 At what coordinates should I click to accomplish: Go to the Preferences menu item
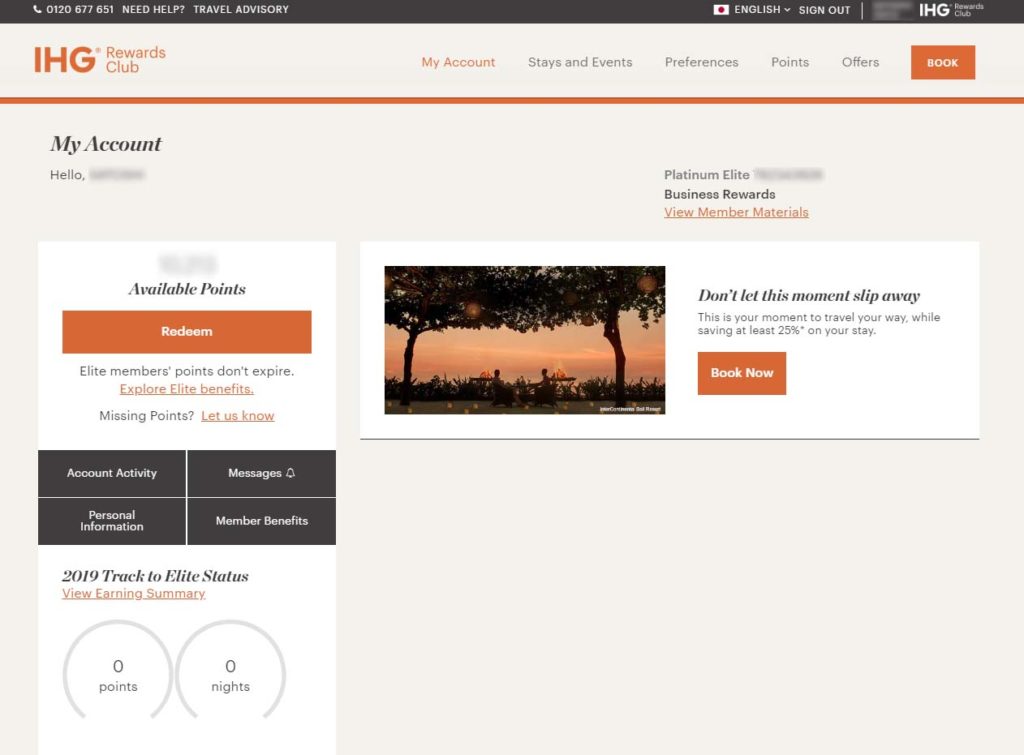tap(701, 62)
